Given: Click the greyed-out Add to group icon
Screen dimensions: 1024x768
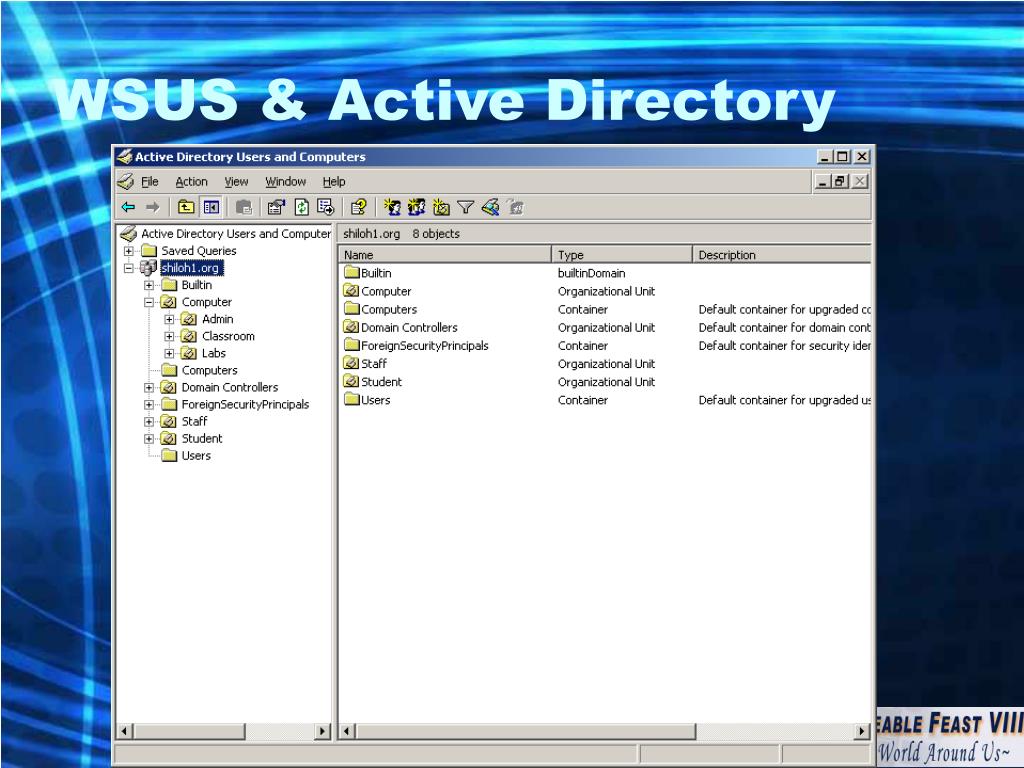Looking at the screenshot, I should (x=515, y=208).
